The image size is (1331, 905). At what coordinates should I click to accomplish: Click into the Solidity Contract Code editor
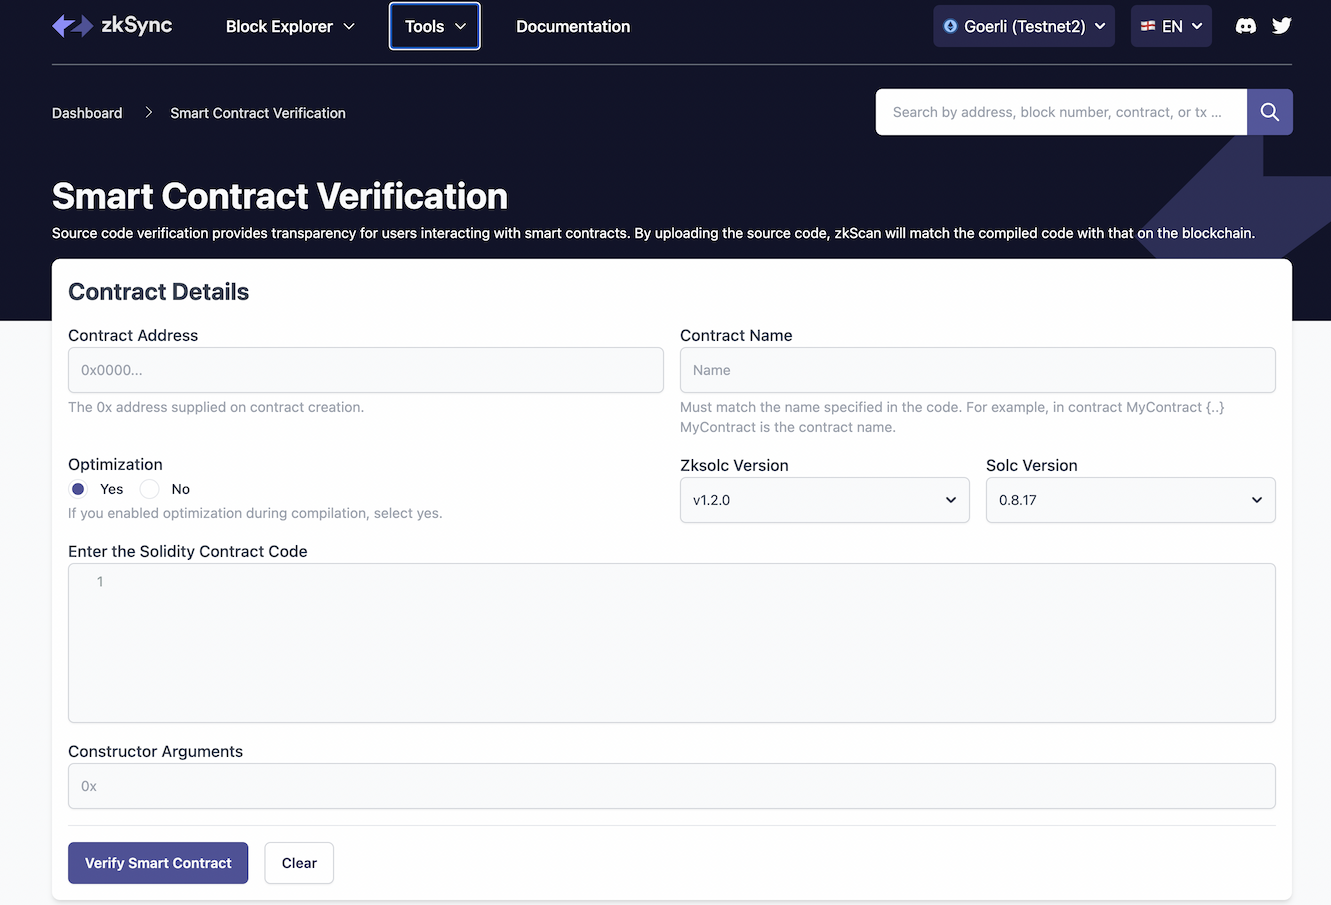[x=672, y=643]
